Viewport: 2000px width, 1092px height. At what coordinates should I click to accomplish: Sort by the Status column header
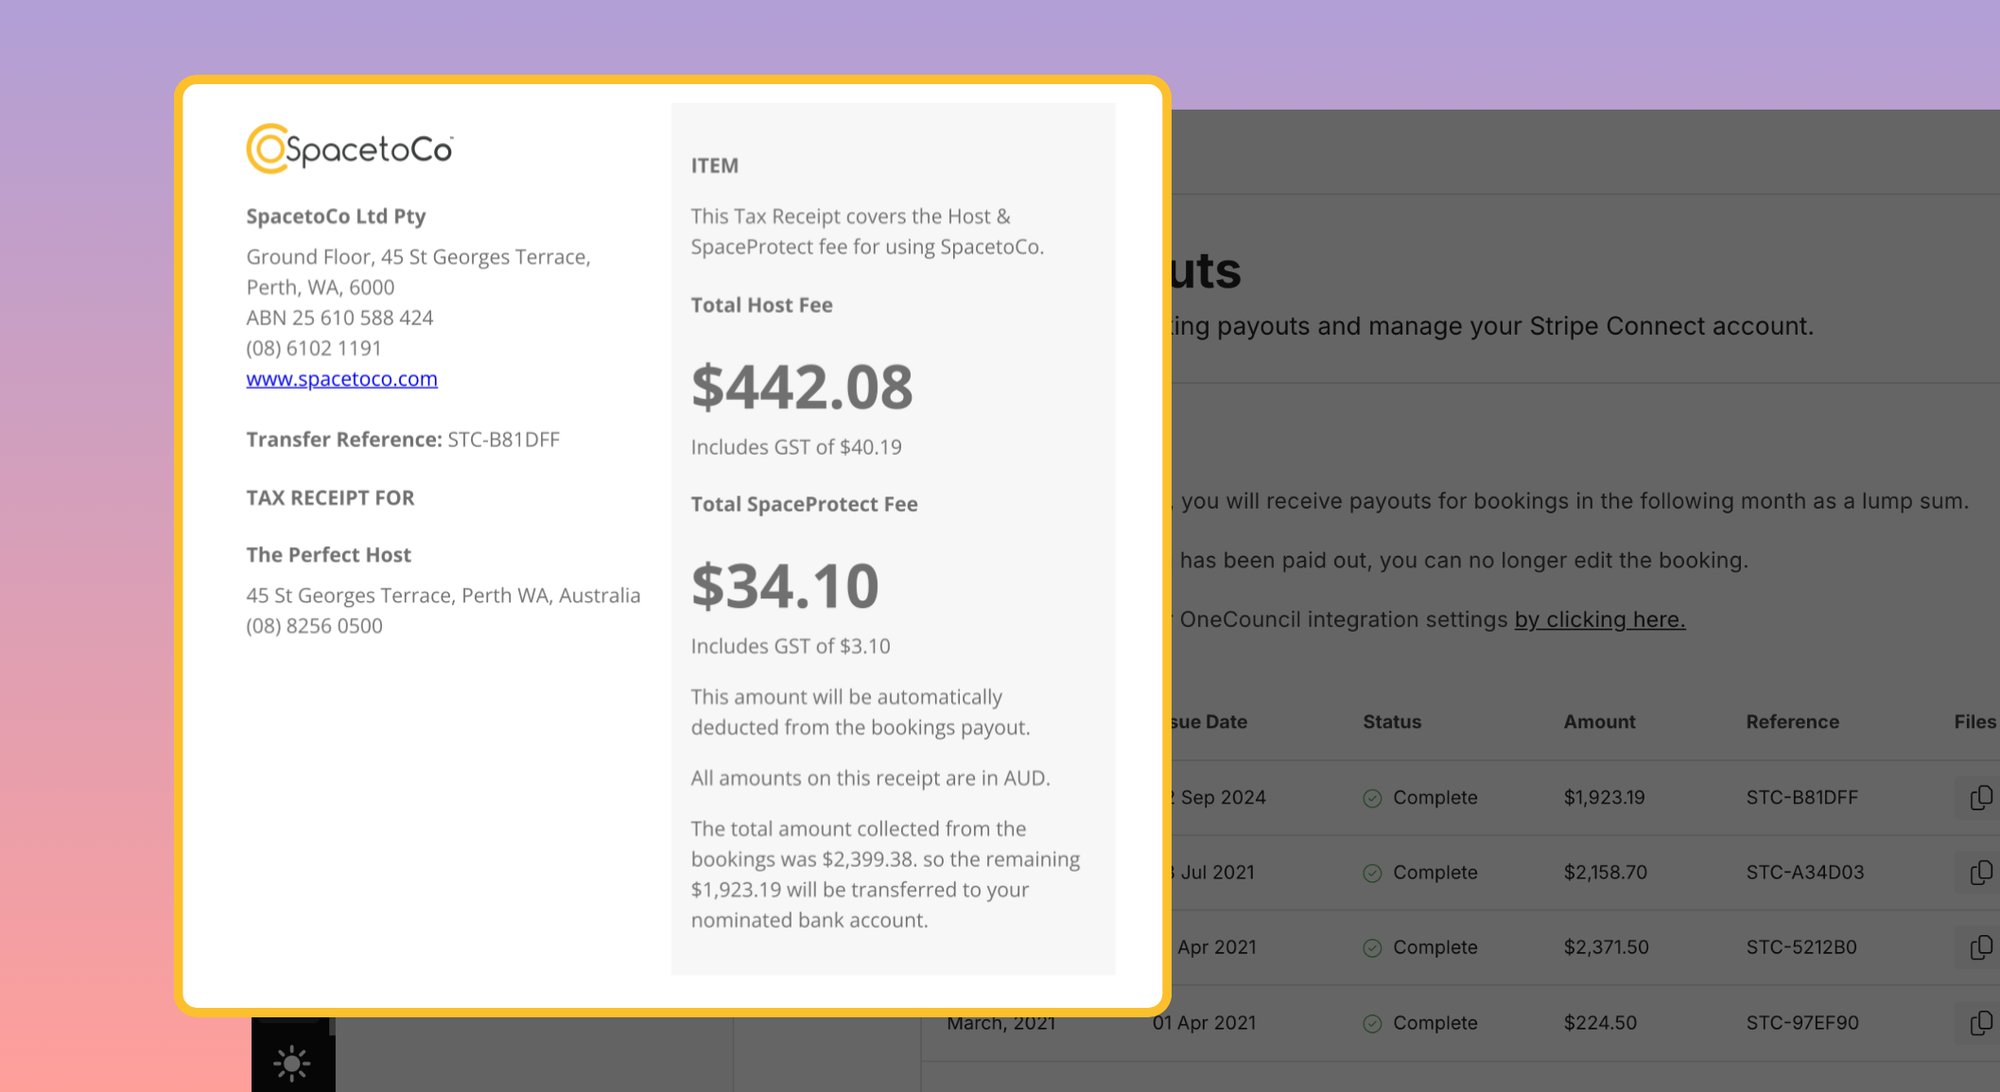[1392, 722]
